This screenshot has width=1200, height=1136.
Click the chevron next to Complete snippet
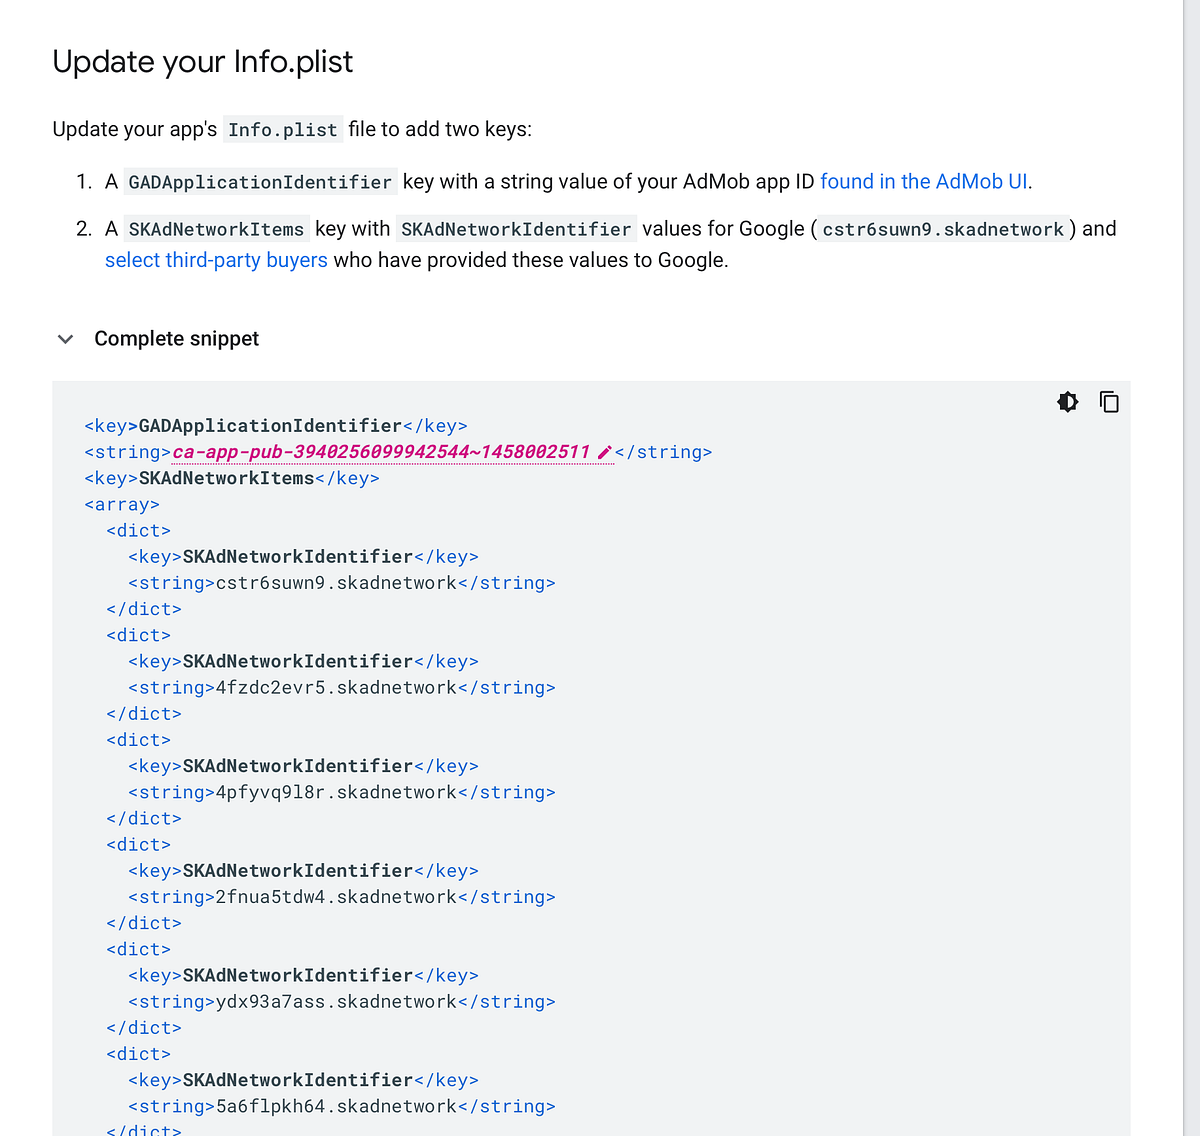(x=65, y=339)
